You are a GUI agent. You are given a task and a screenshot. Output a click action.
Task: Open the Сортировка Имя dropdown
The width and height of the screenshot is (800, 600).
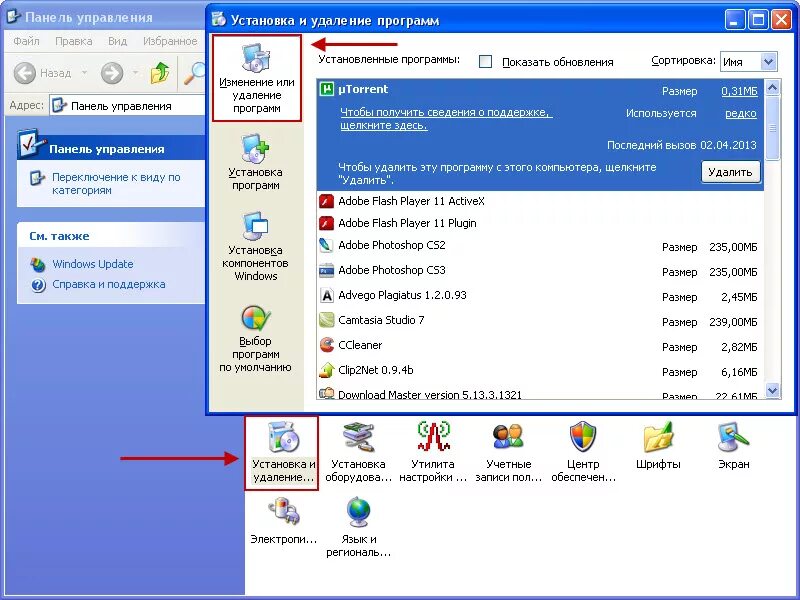coord(748,62)
